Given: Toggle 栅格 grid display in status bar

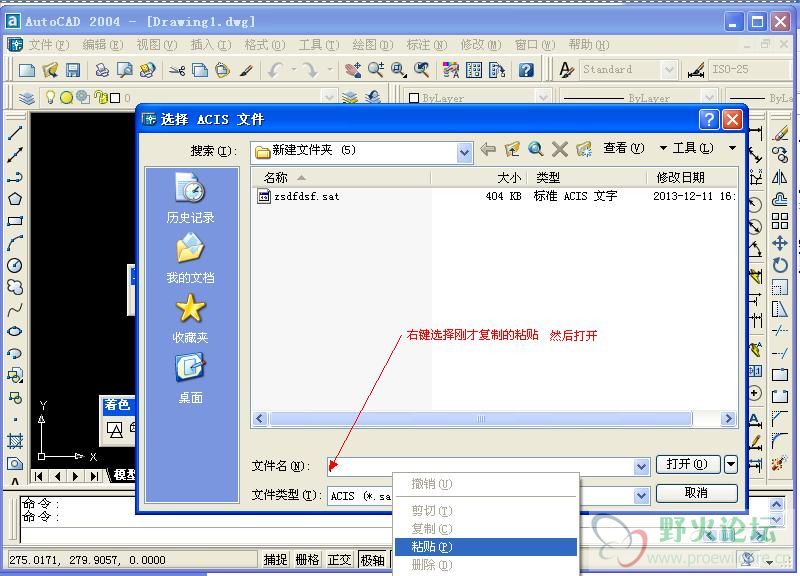Looking at the screenshot, I should tap(307, 560).
